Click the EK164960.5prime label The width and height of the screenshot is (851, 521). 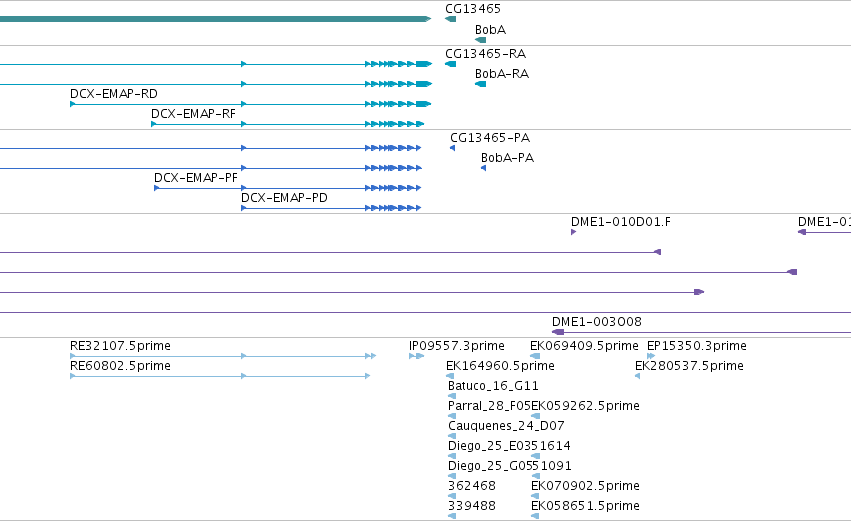tap(500, 366)
